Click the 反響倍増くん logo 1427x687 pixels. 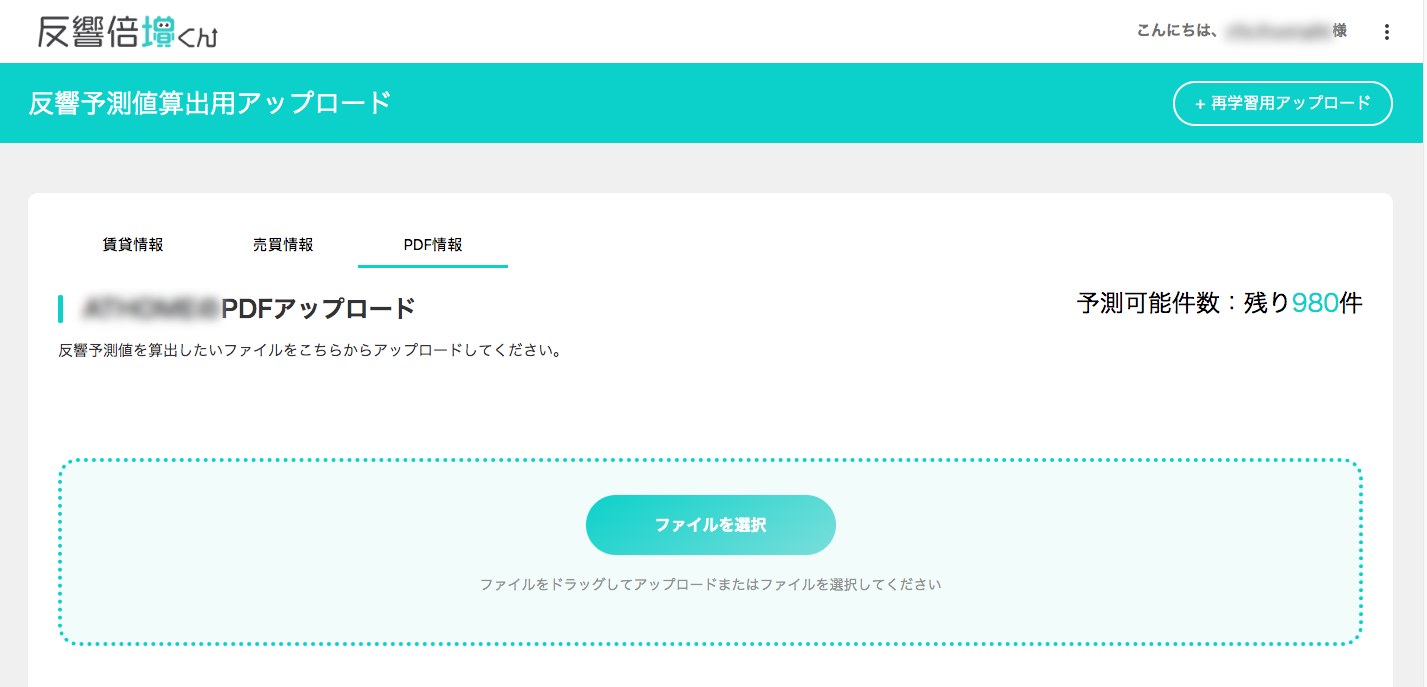pos(128,32)
